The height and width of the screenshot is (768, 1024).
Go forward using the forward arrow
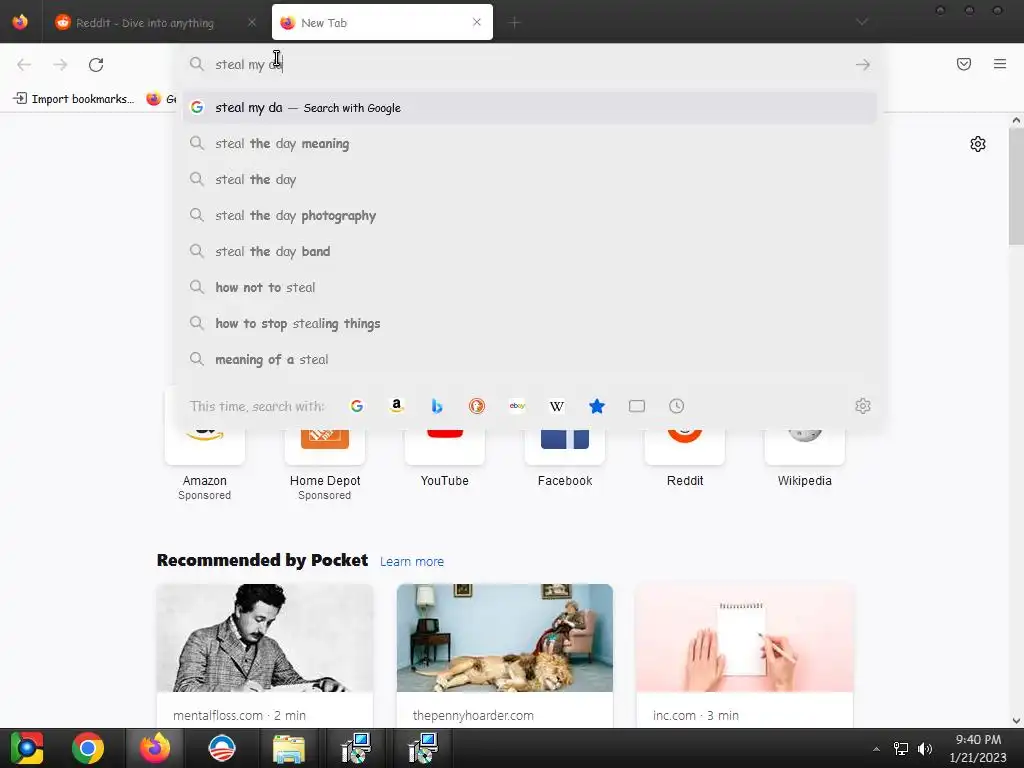click(x=60, y=65)
